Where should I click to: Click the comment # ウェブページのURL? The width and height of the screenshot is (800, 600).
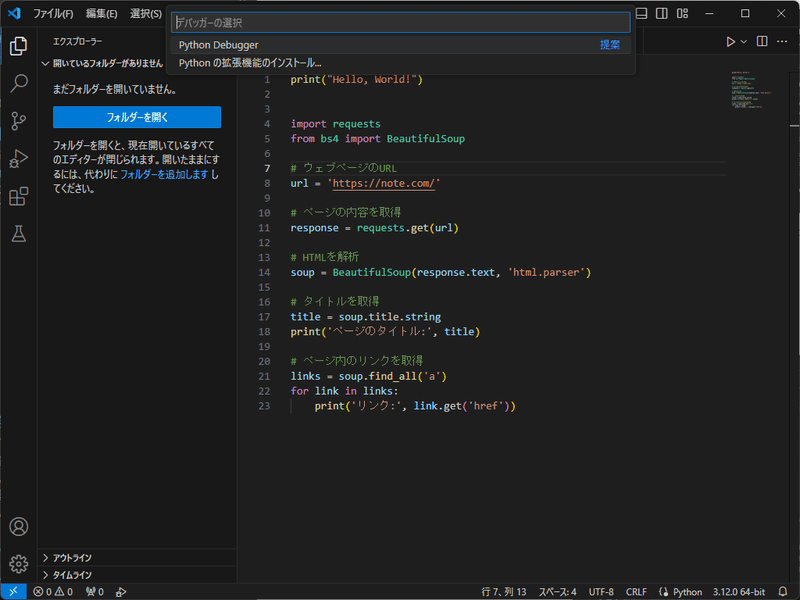[343, 168]
